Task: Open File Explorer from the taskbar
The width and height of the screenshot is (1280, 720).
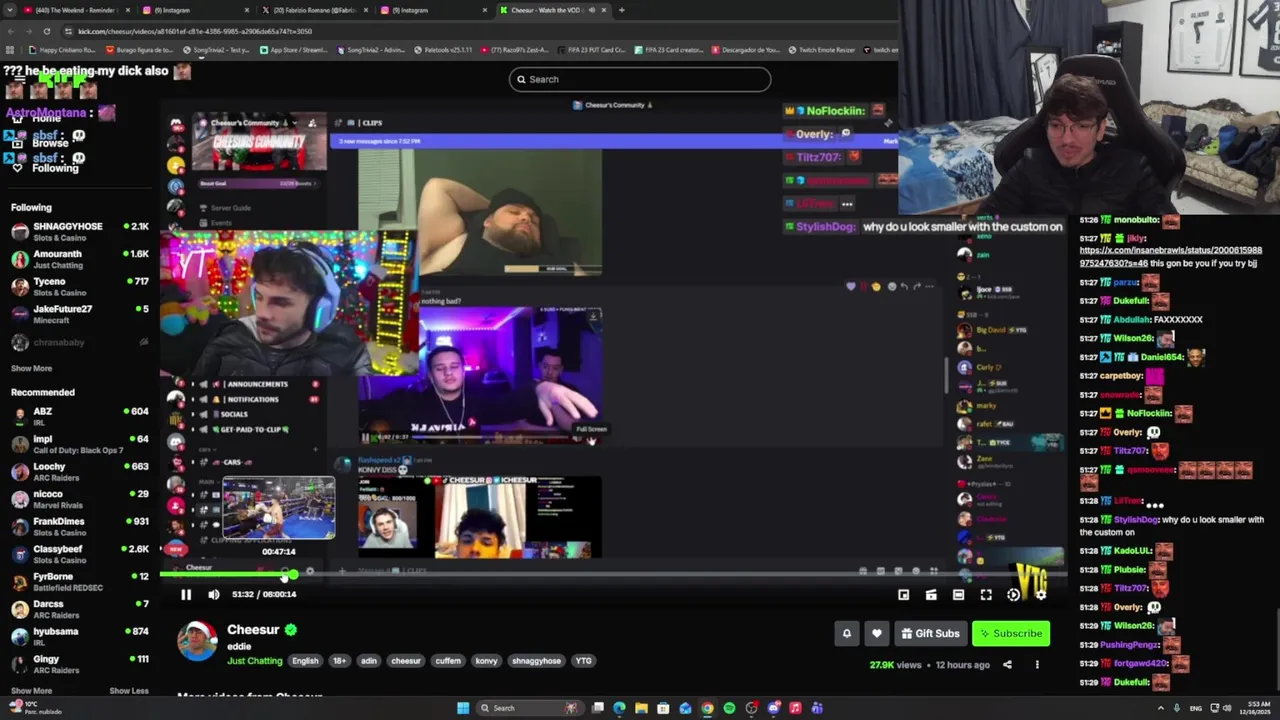Action: click(x=641, y=708)
